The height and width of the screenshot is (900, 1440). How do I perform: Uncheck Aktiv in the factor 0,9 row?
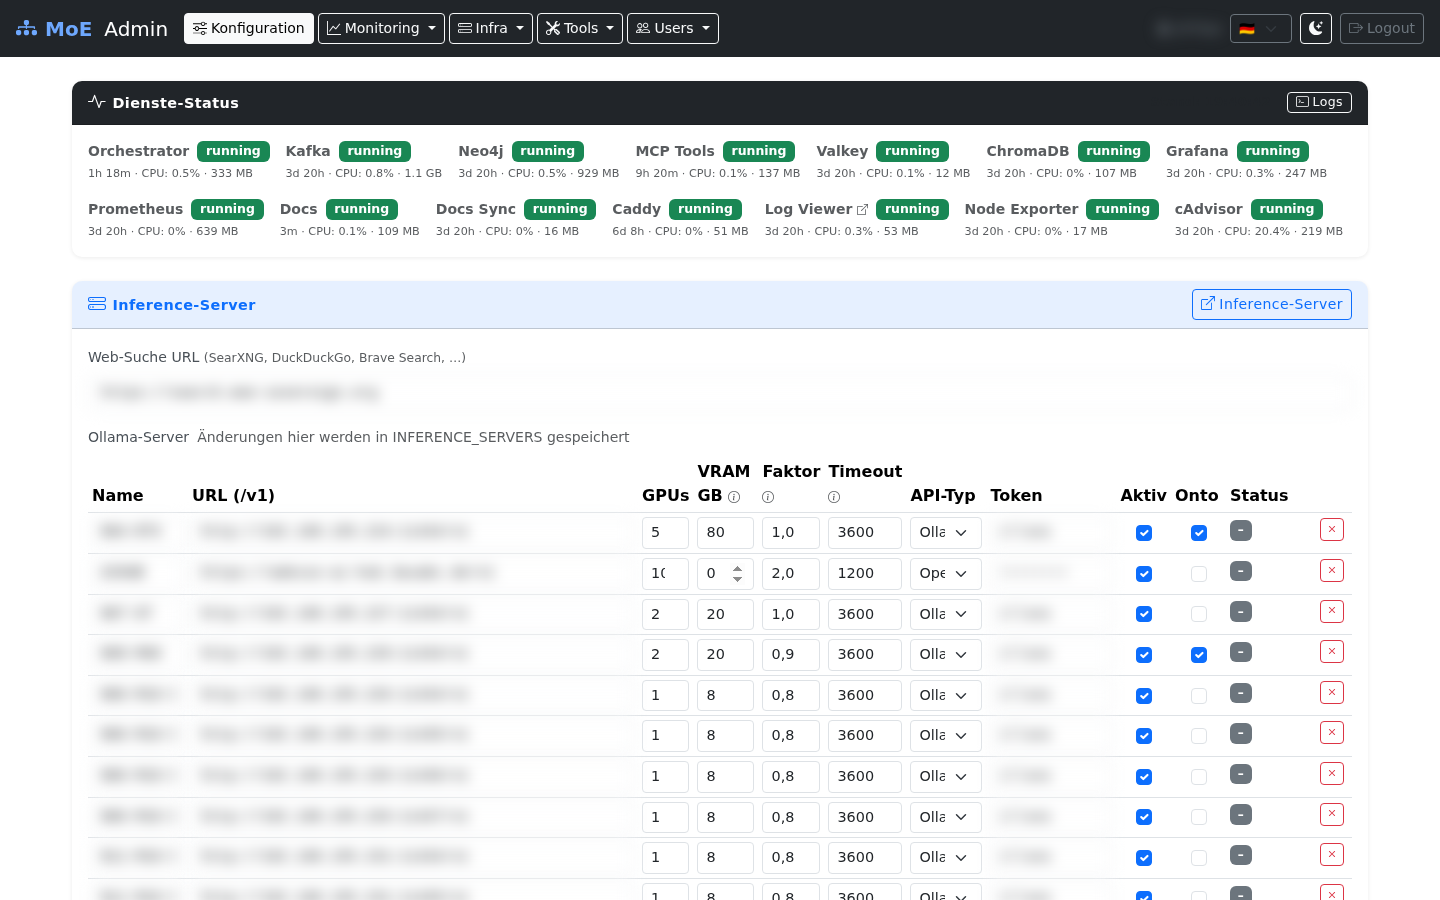pyautogui.click(x=1144, y=655)
